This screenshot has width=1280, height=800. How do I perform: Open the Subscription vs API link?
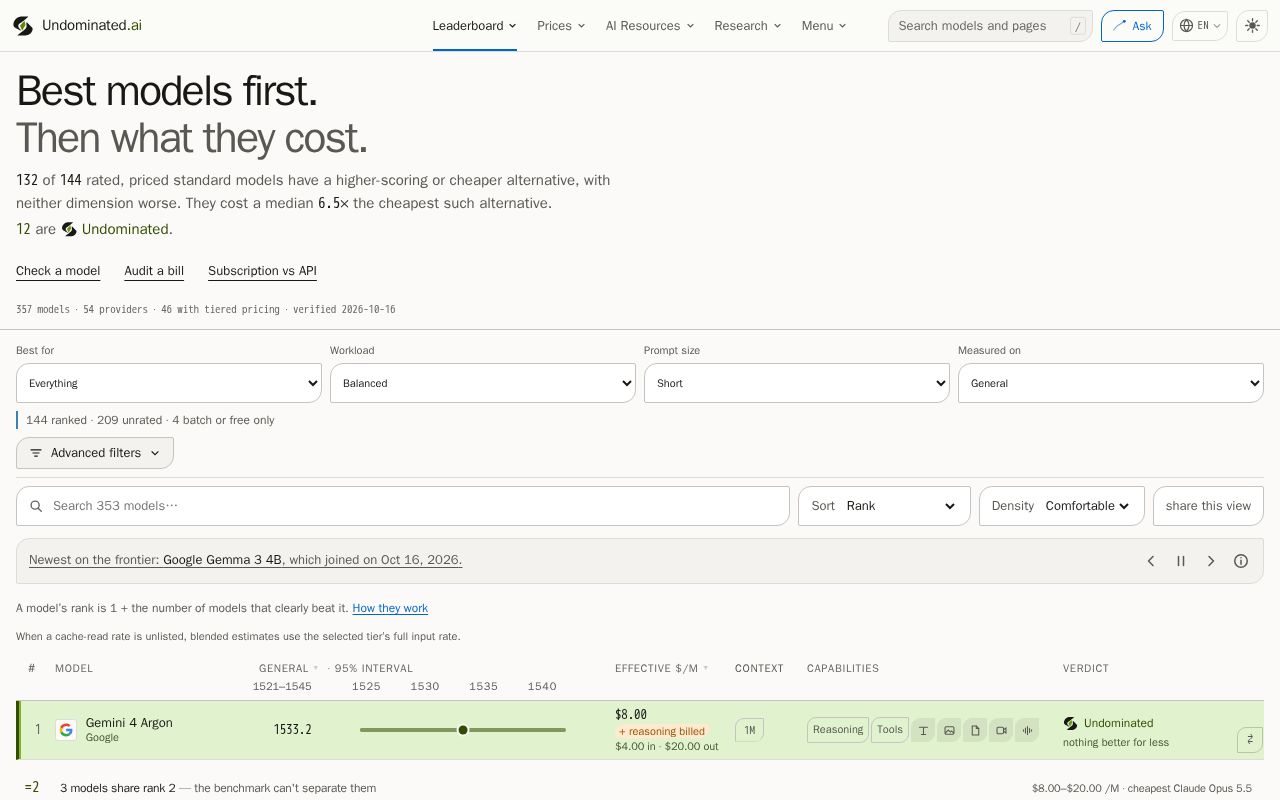click(262, 271)
